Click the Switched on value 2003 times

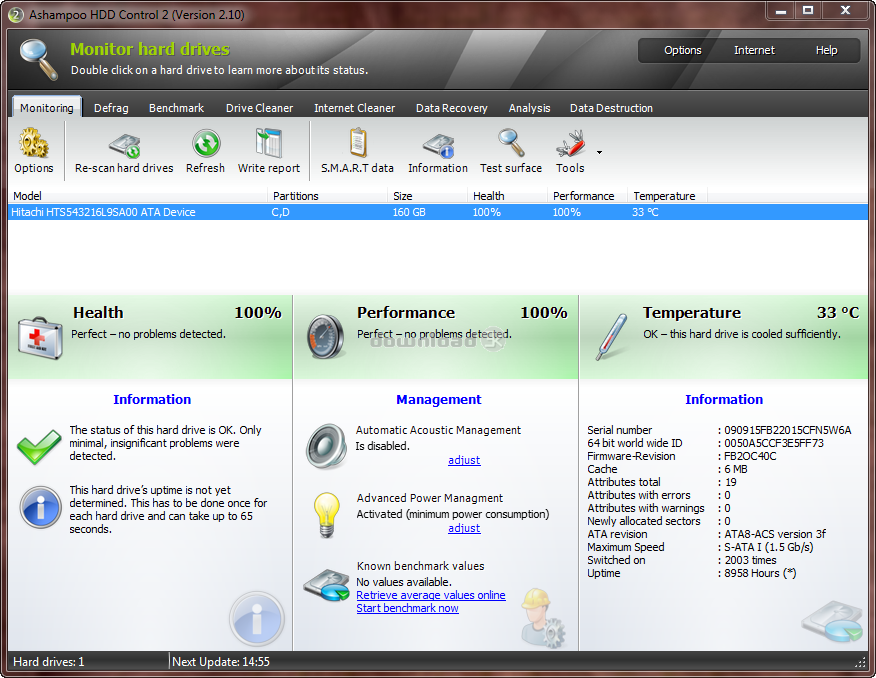click(x=750, y=560)
